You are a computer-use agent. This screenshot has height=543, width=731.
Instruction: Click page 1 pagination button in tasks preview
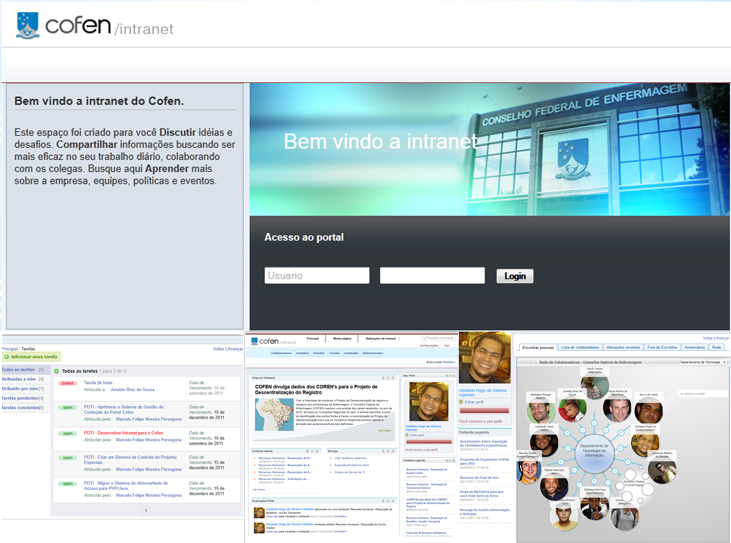coord(145,510)
